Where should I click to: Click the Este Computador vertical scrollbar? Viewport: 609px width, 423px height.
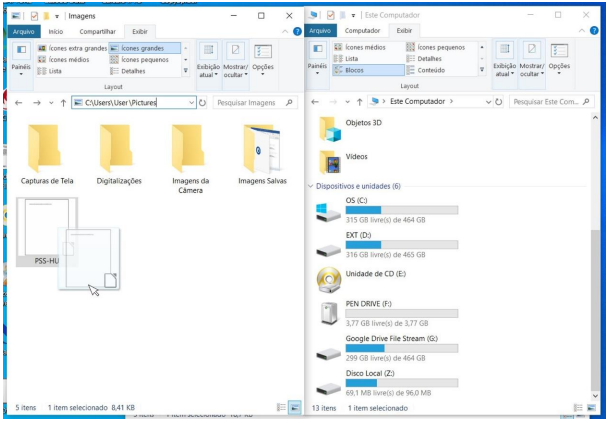tap(596, 300)
